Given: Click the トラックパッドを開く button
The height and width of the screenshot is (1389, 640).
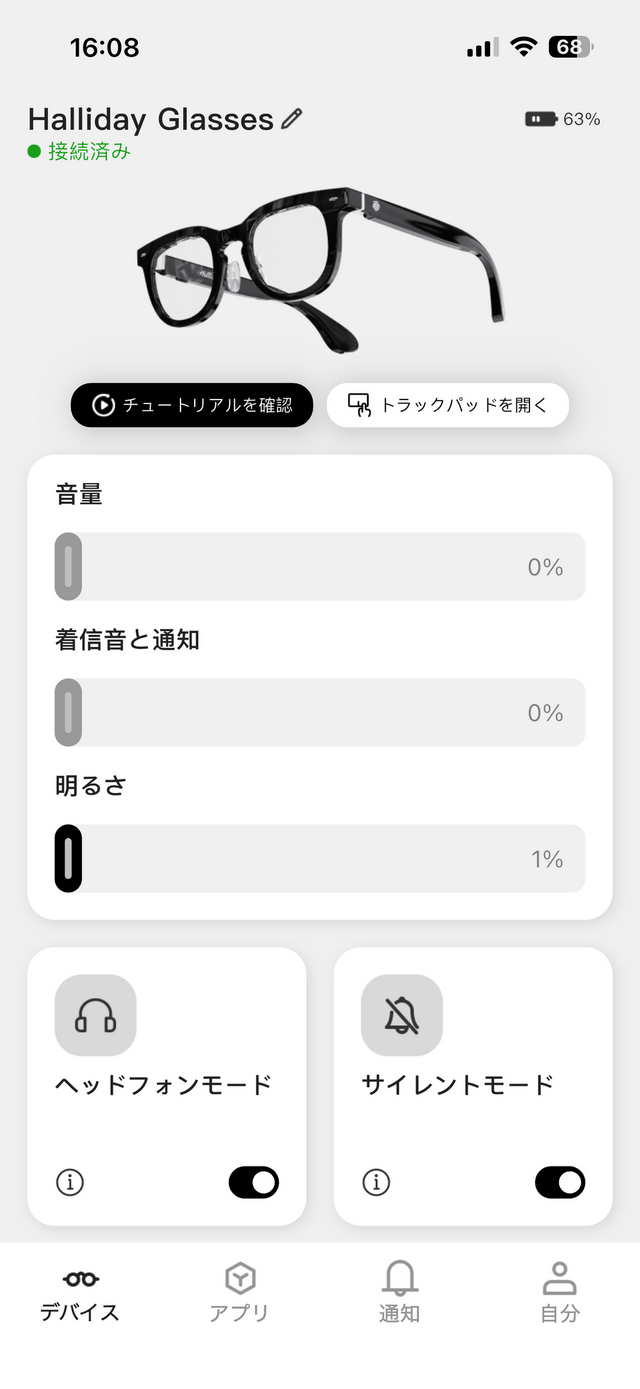Looking at the screenshot, I should [x=448, y=405].
